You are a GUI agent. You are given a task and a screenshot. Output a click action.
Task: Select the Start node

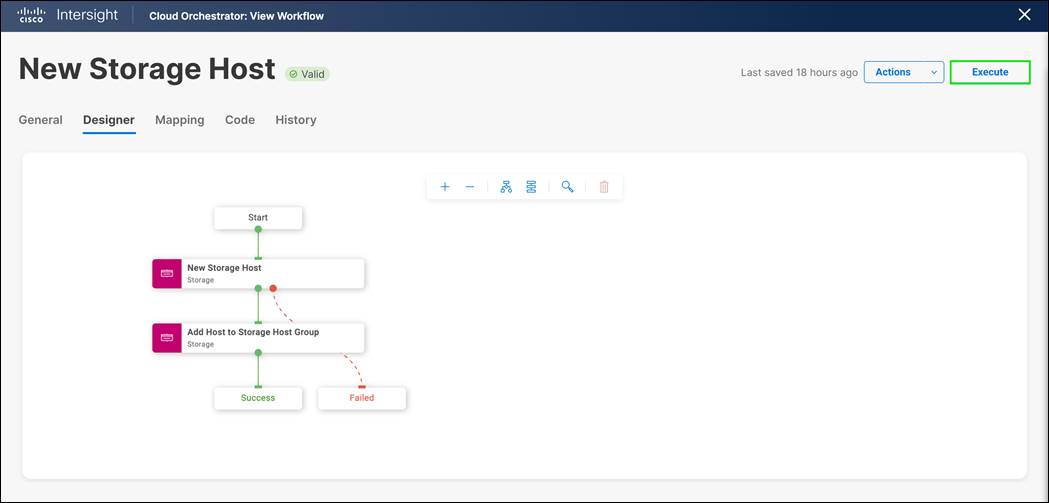pos(258,217)
